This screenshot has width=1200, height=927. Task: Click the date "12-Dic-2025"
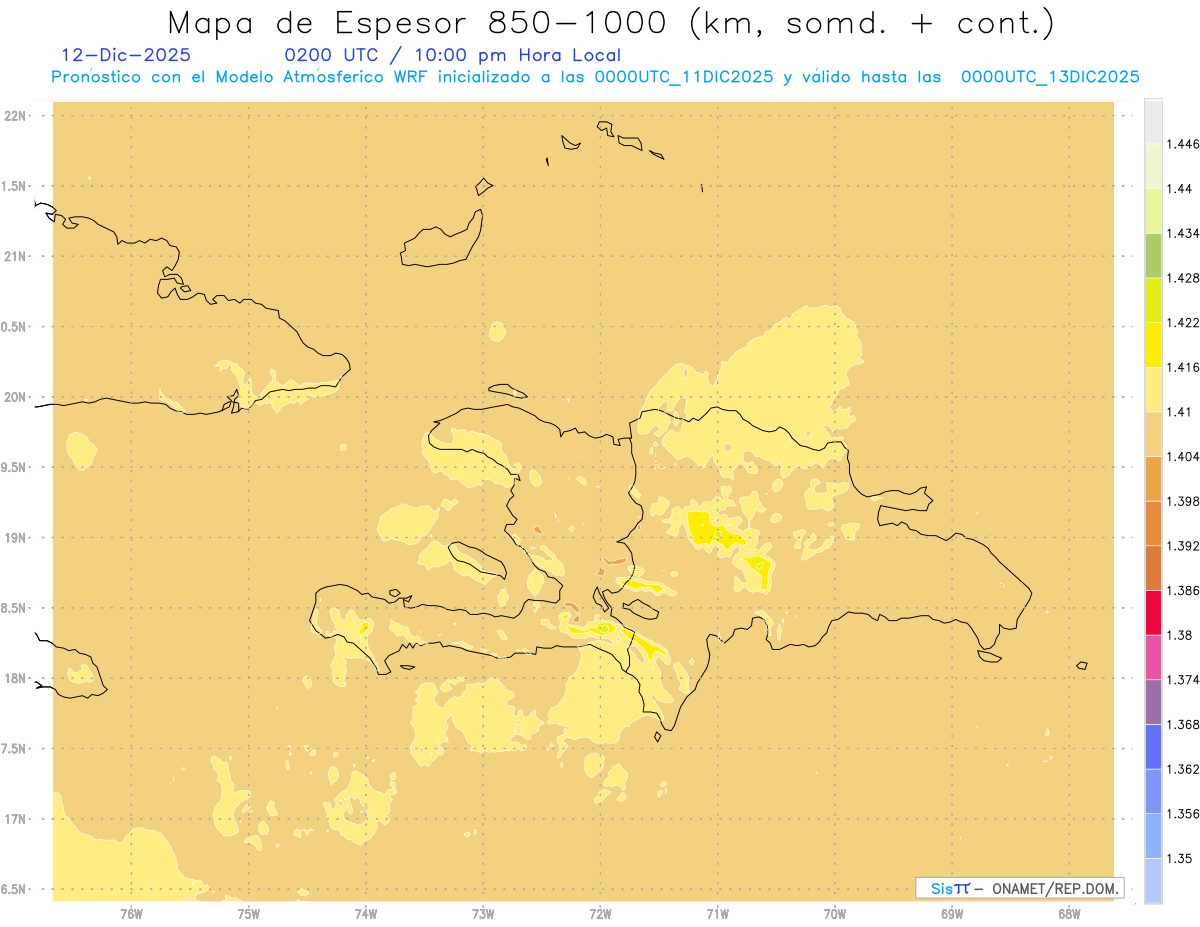pos(126,56)
